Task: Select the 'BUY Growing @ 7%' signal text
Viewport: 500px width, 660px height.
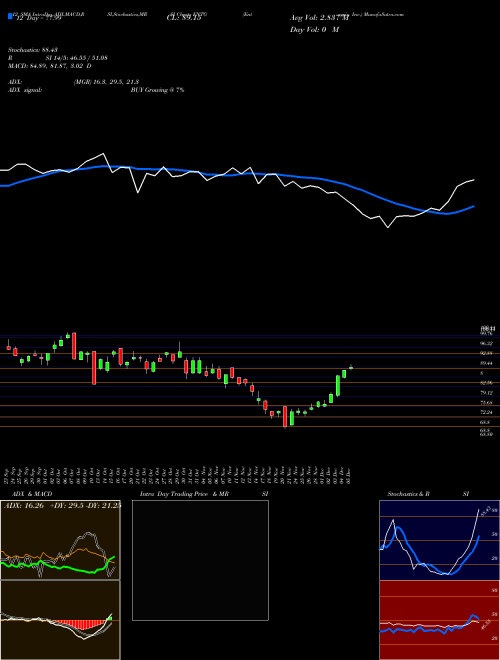Action: point(157,90)
